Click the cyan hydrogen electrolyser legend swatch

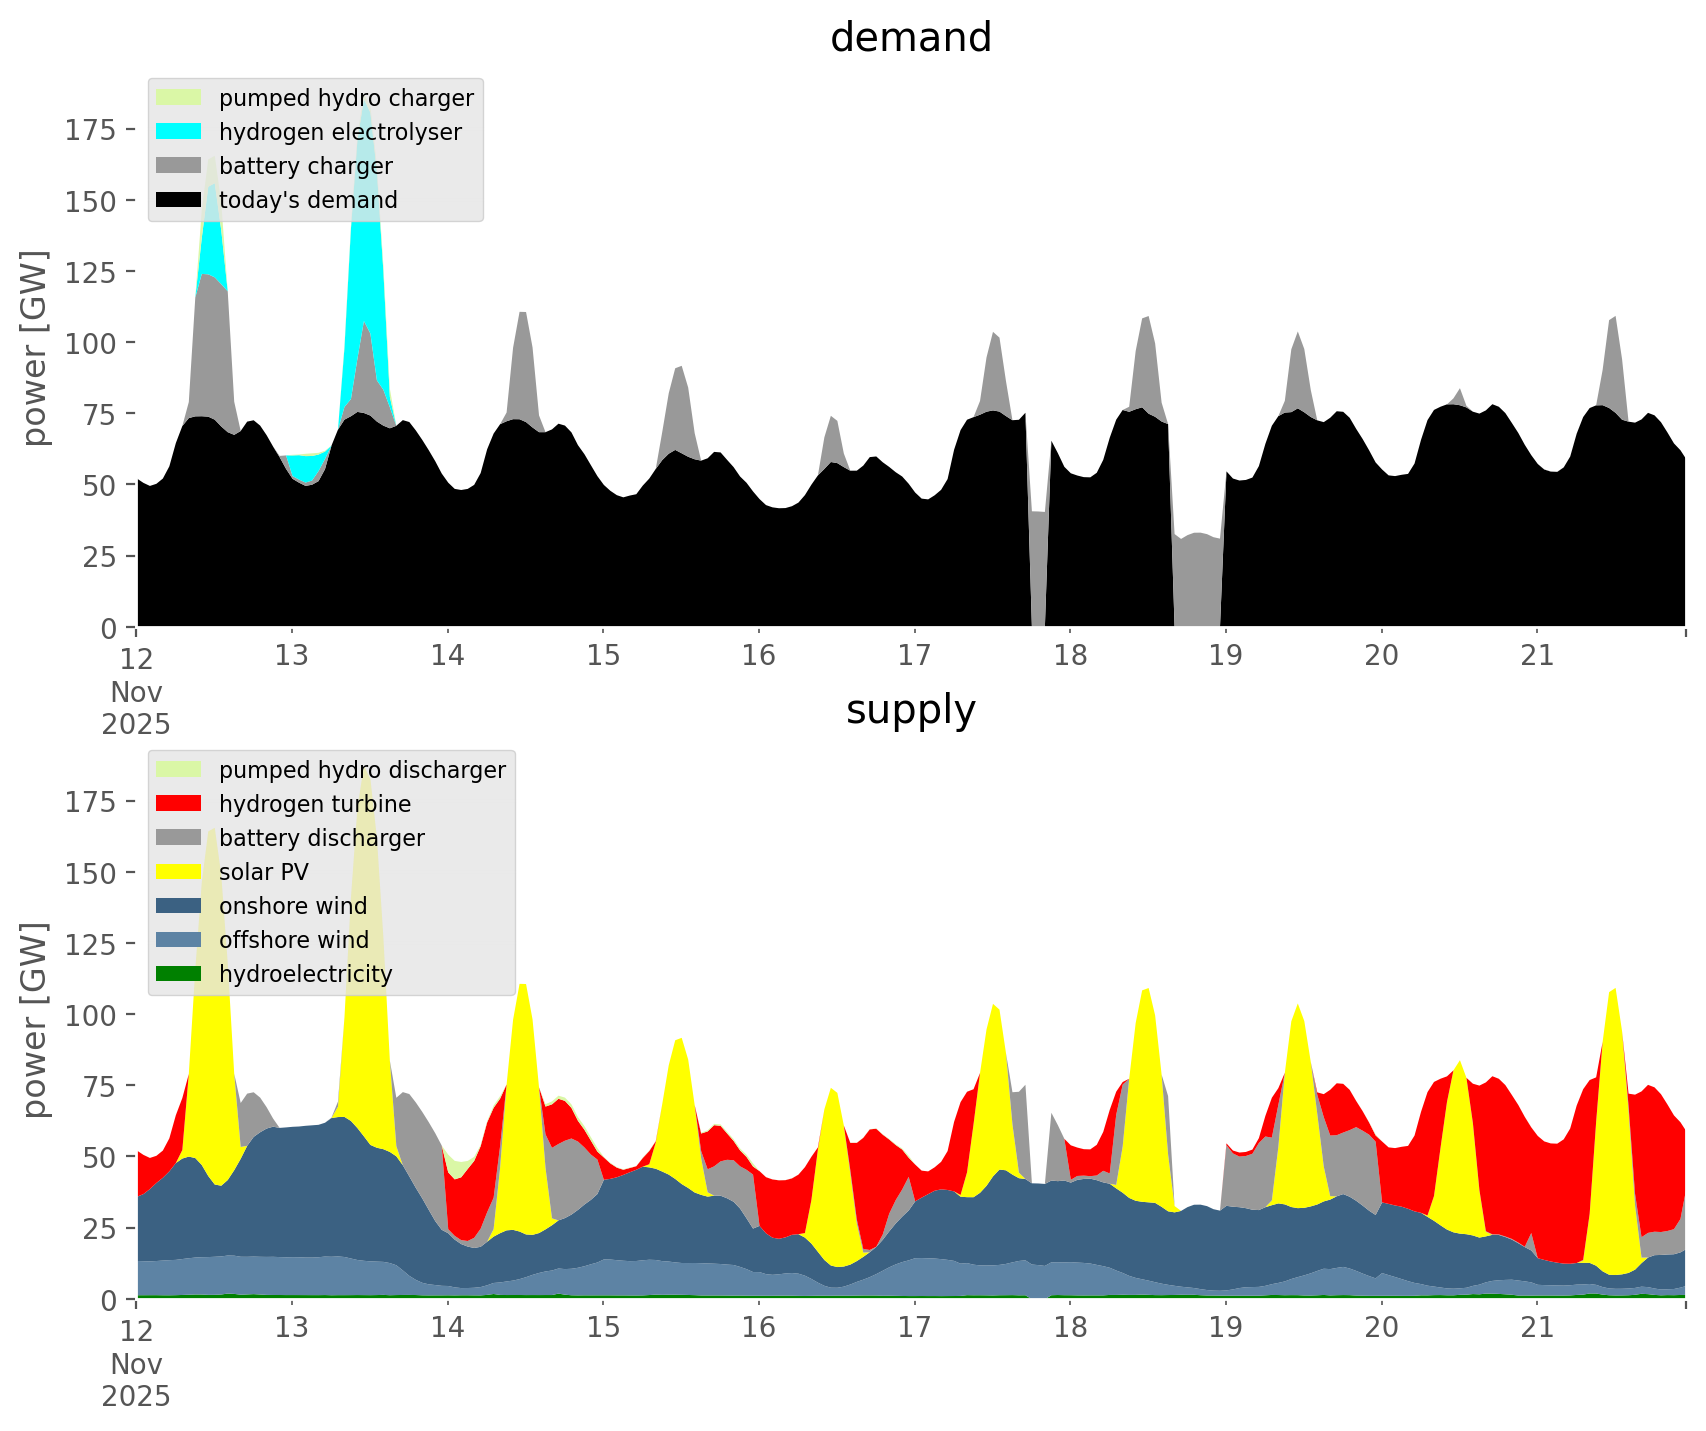[x=179, y=132]
